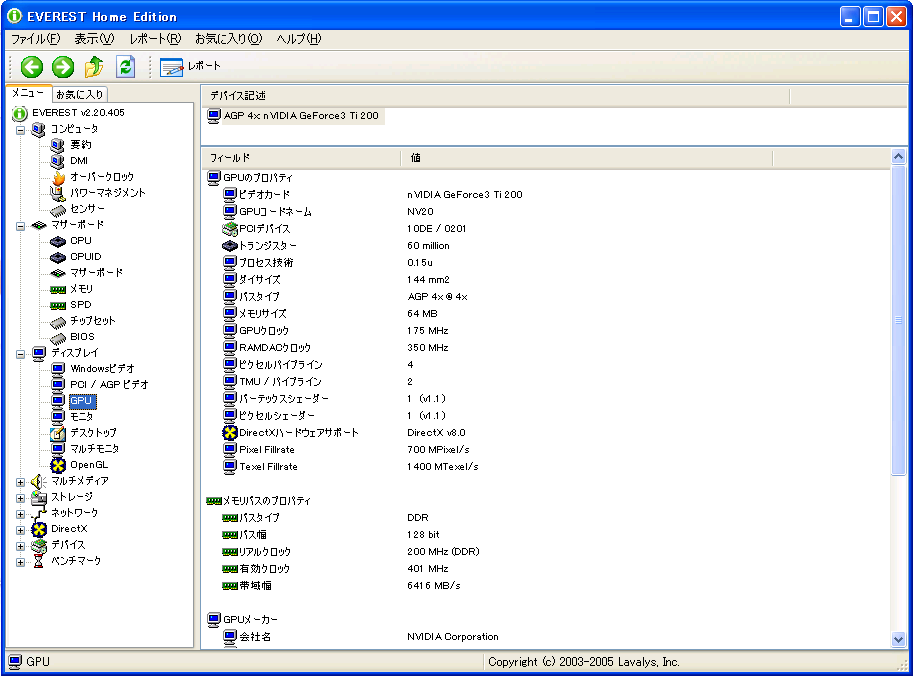Select the SPD memory icon in the tree
The image size is (913, 676).
coord(58,305)
